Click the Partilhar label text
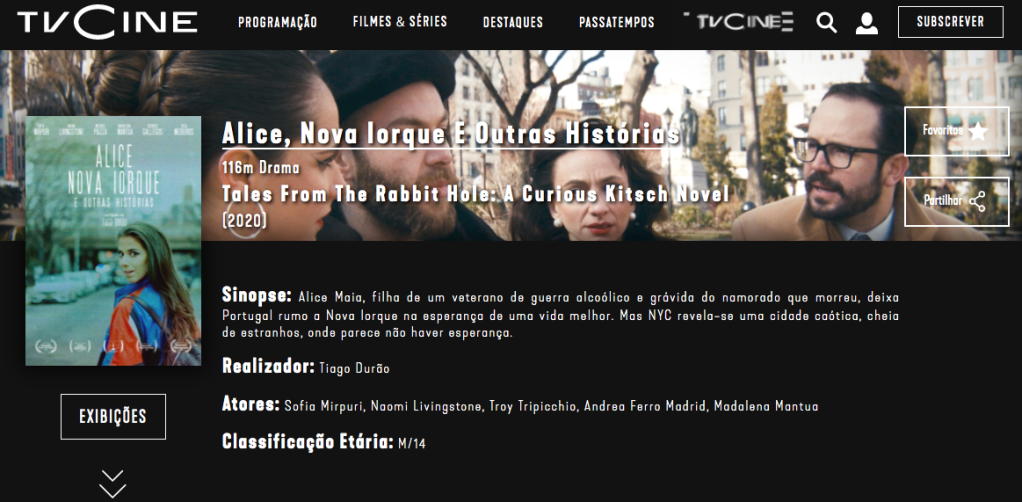1022x502 pixels. coord(943,201)
